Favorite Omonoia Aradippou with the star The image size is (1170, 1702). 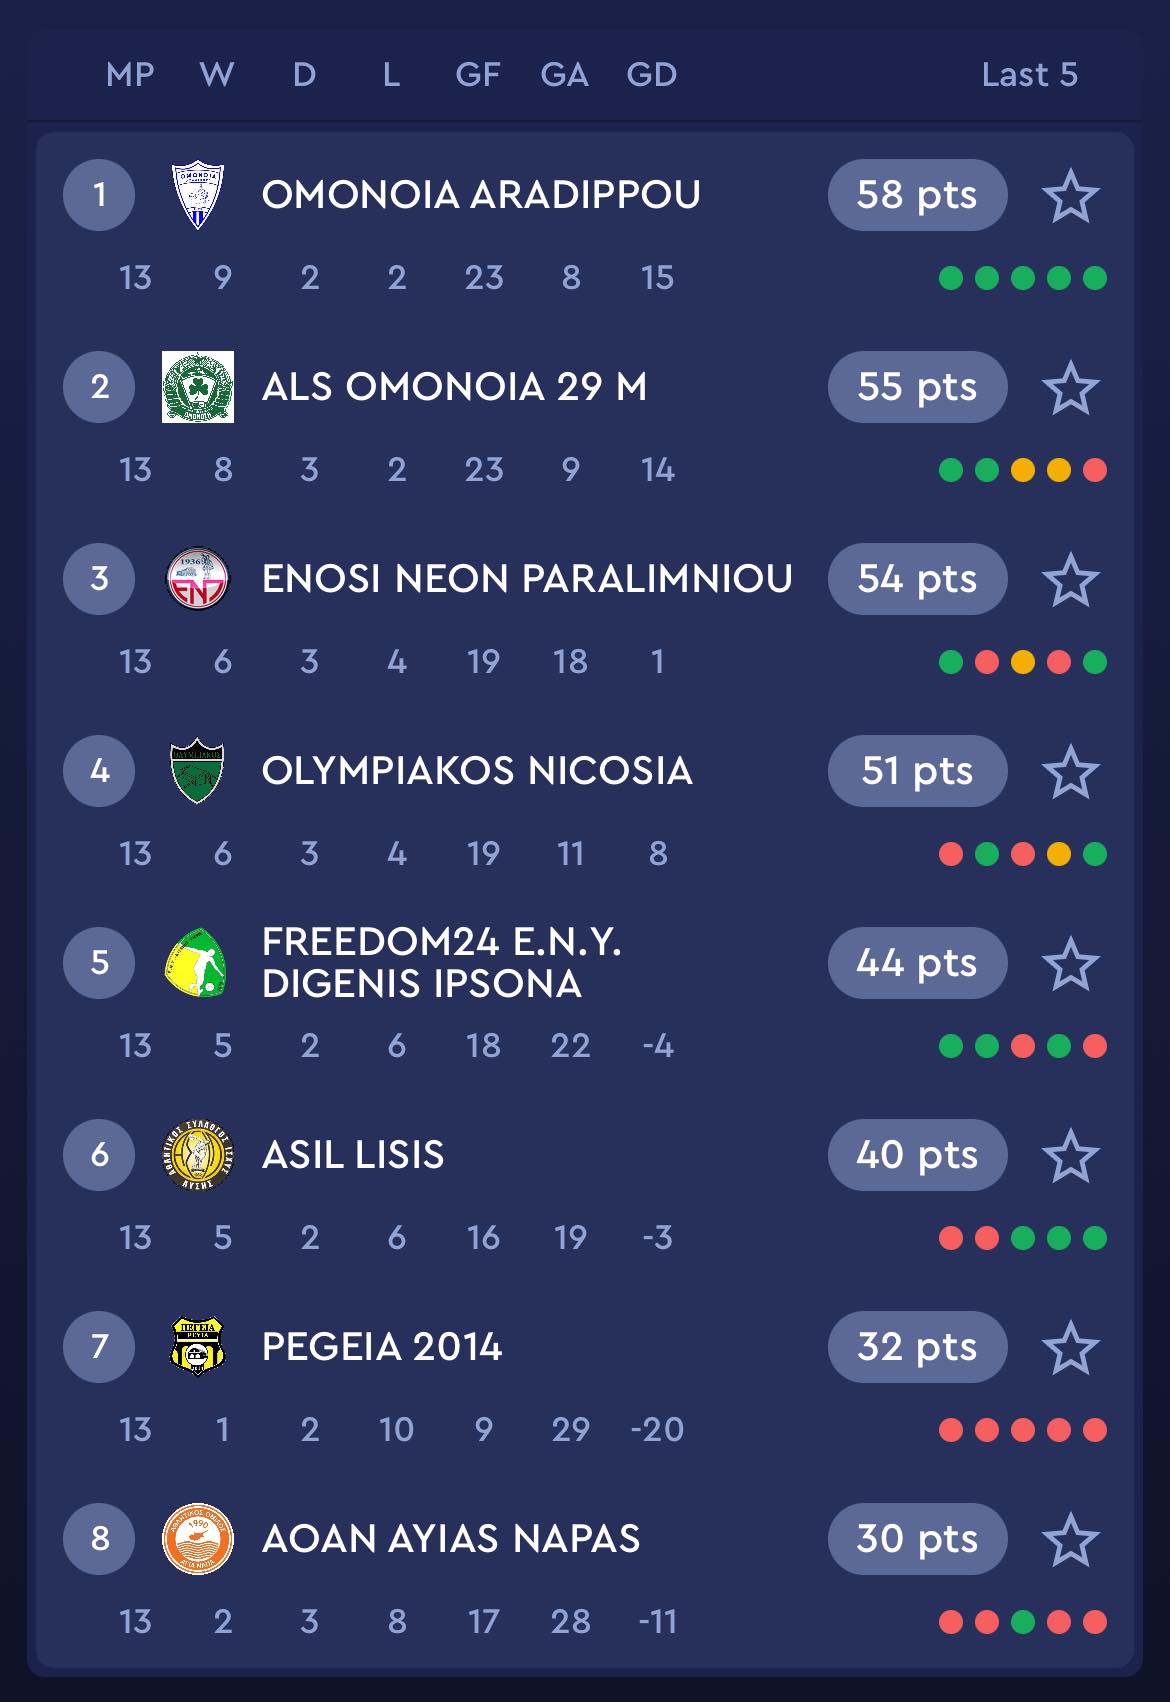[1070, 195]
